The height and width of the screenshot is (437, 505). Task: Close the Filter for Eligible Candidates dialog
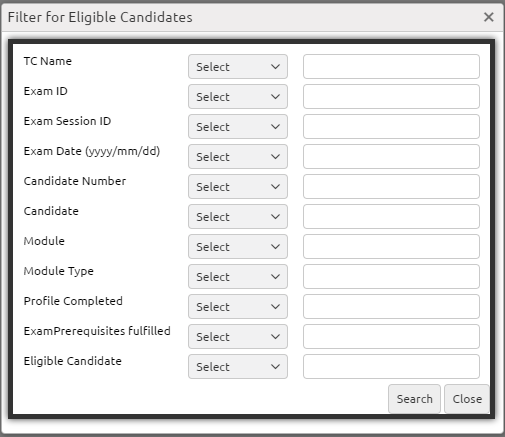(x=488, y=17)
